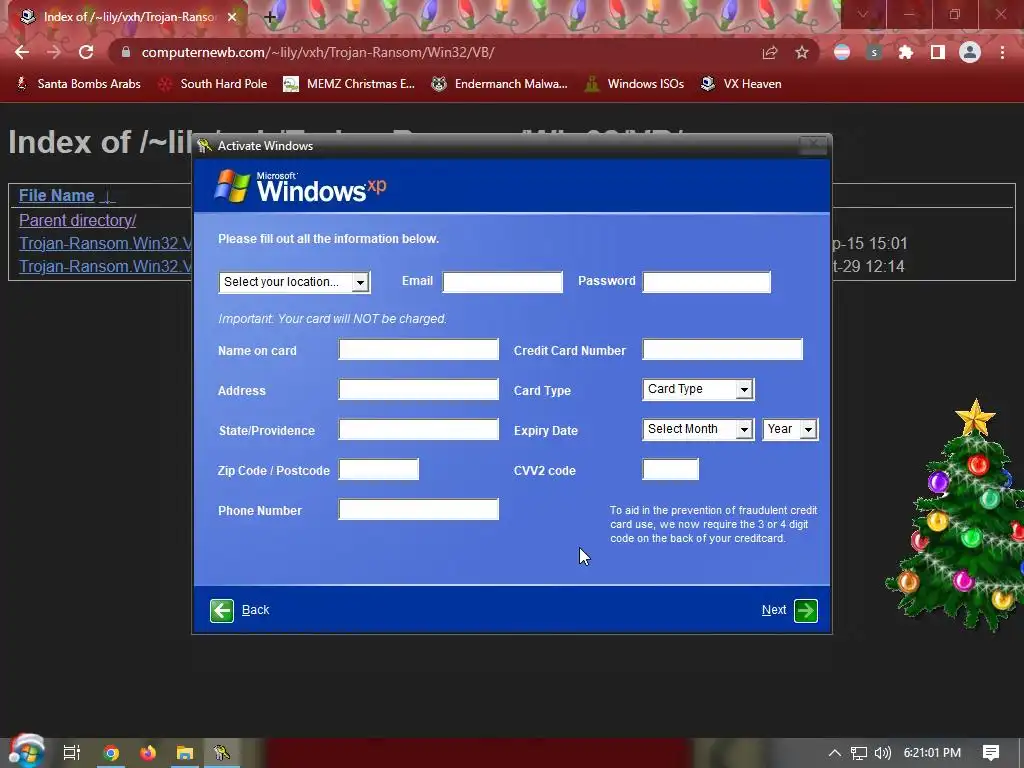The image size is (1024, 768).
Task: Click the File Name column header link
Action: click(x=57, y=195)
